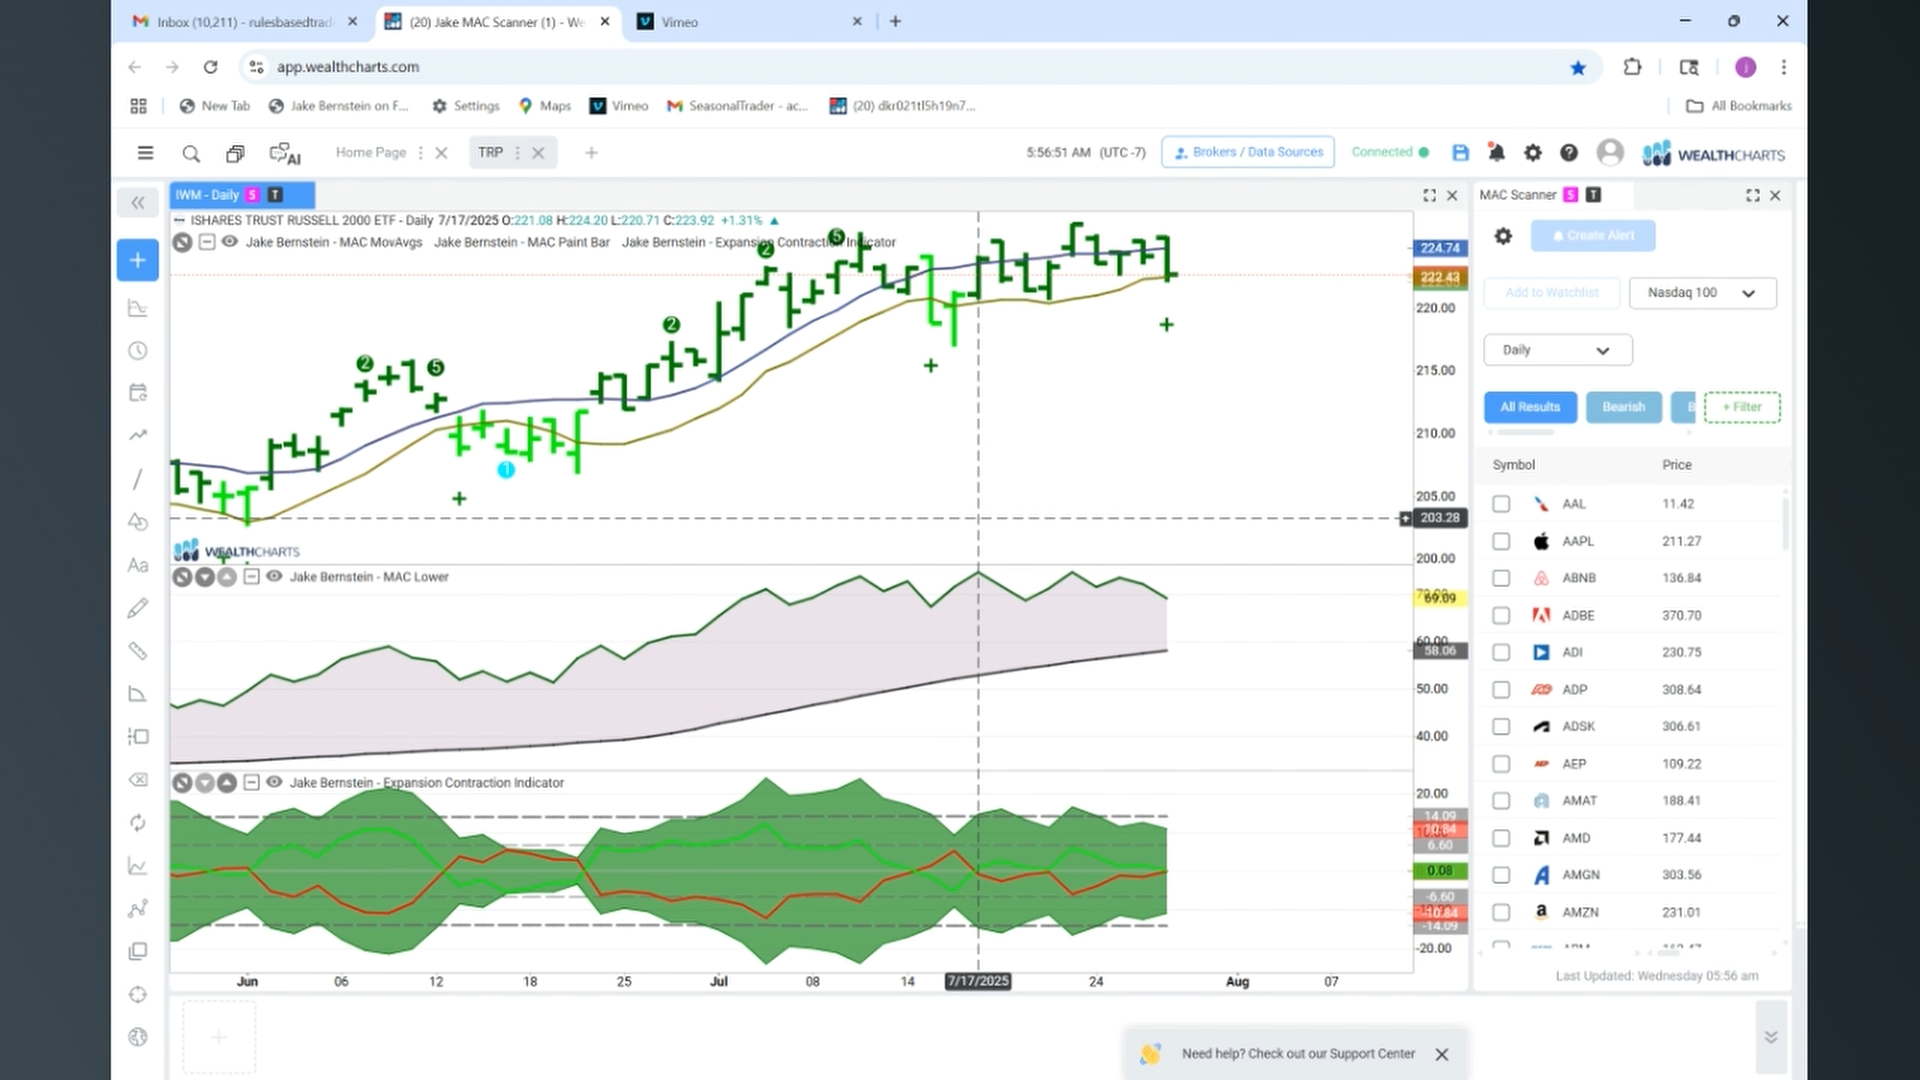This screenshot has height=1080, width=1920.
Task: Close the MAC Scanner panel
Action: [x=1776, y=195]
